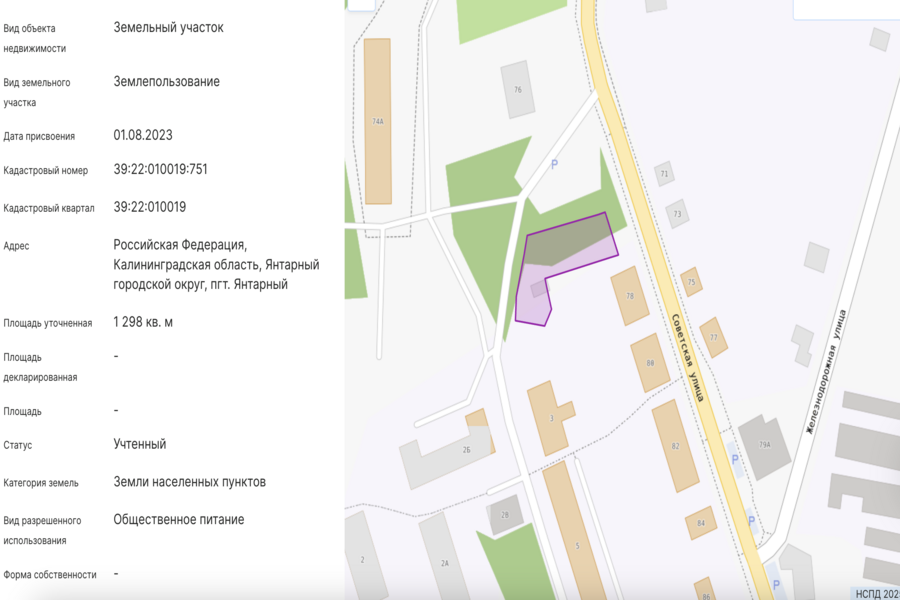Screen dimensions: 900x600
Task: Click cadastral number 39:22:010019:751
Action: click(x=160, y=169)
